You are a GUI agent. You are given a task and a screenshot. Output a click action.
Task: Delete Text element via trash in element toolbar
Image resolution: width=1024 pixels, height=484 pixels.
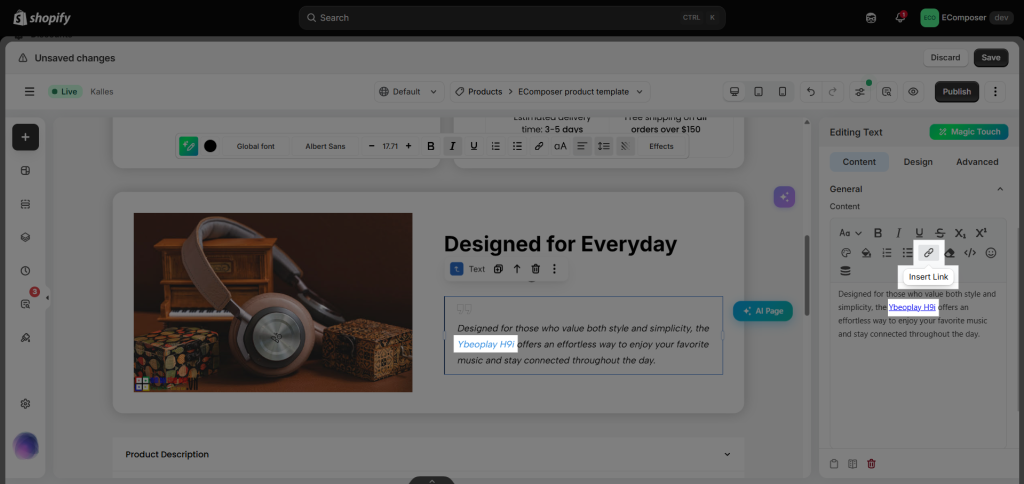[536, 268]
